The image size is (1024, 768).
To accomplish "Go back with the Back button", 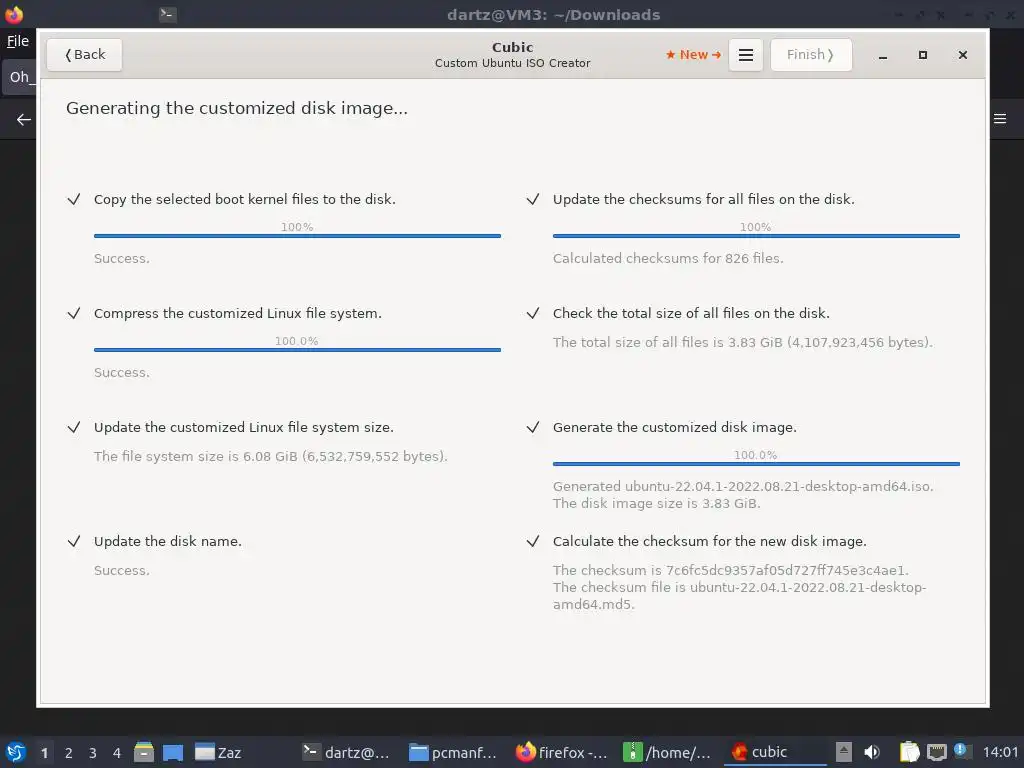I will coord(84,55).
